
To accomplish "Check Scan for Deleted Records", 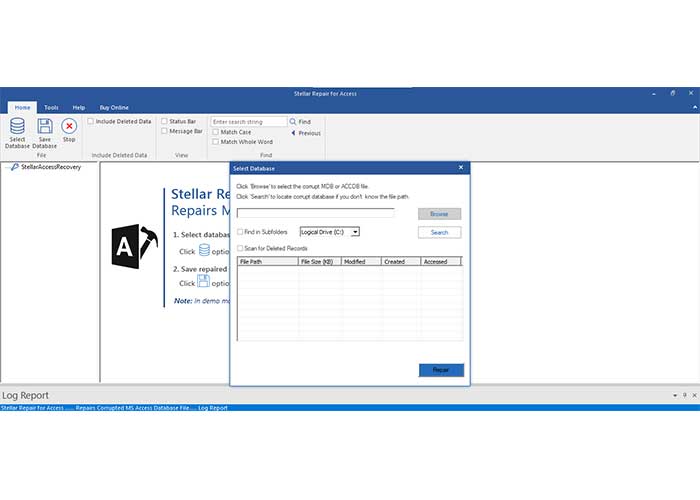I will 240,248.
